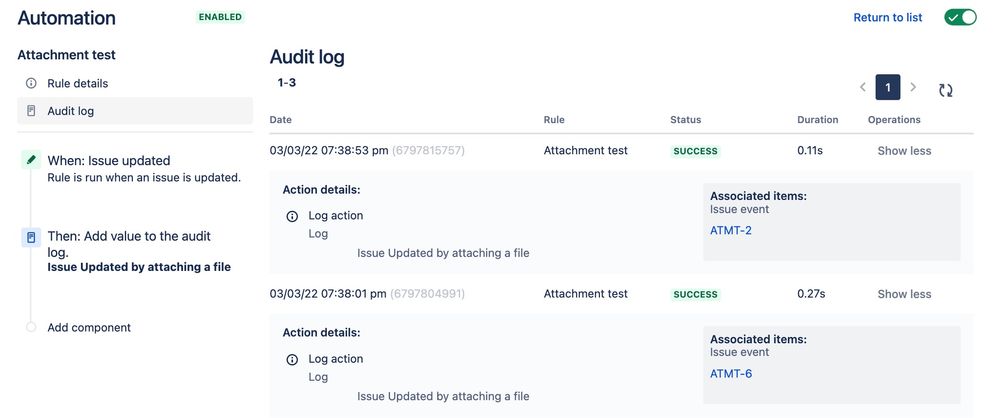Click Return to list link
This screenshot has width=999, height=418.
point(888,17)
